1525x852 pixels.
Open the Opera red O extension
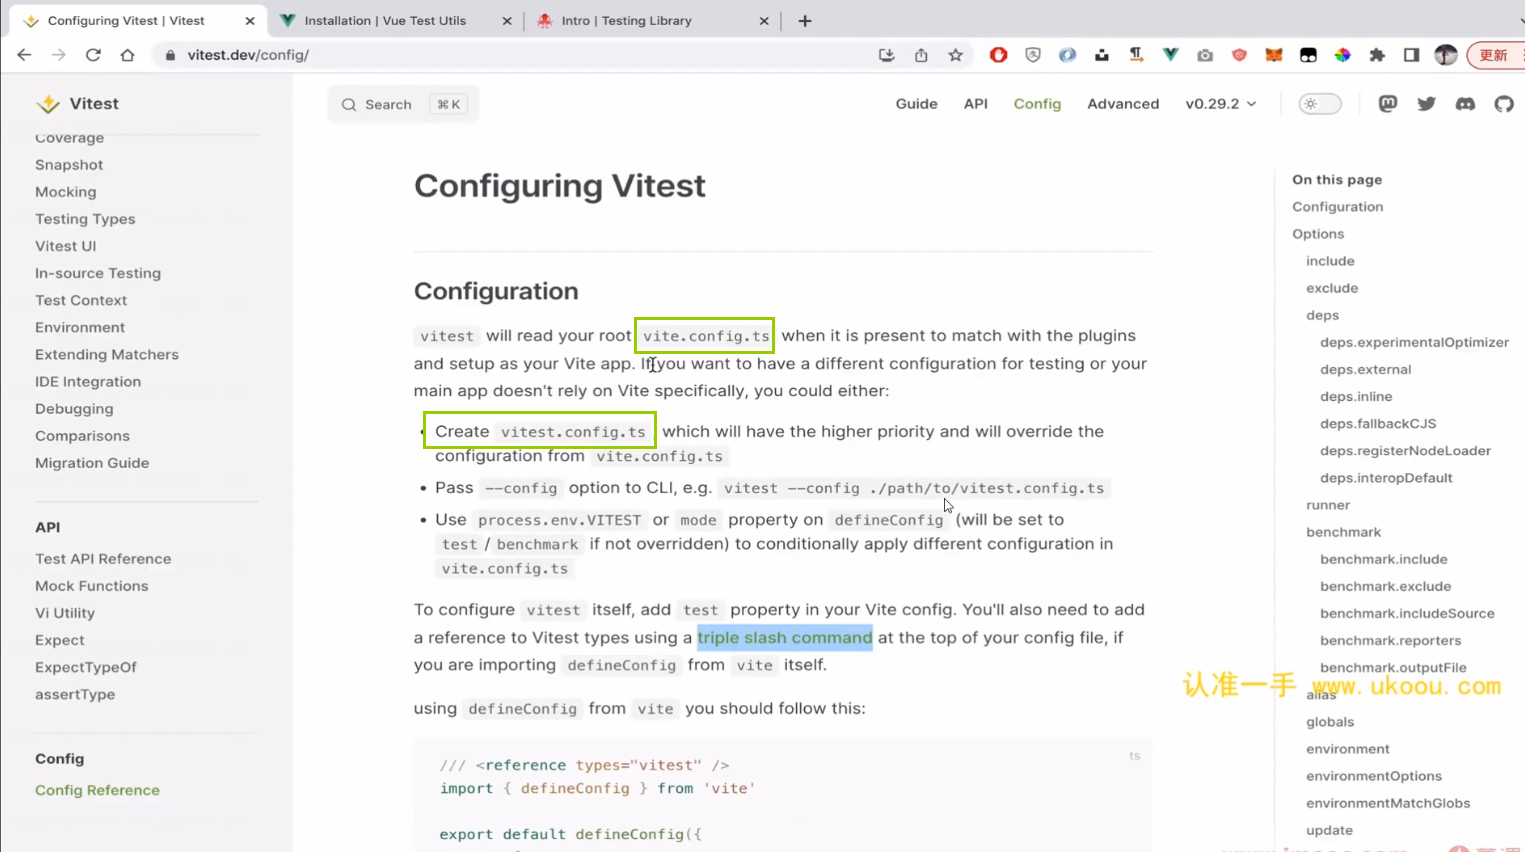[x=998, y=55]
